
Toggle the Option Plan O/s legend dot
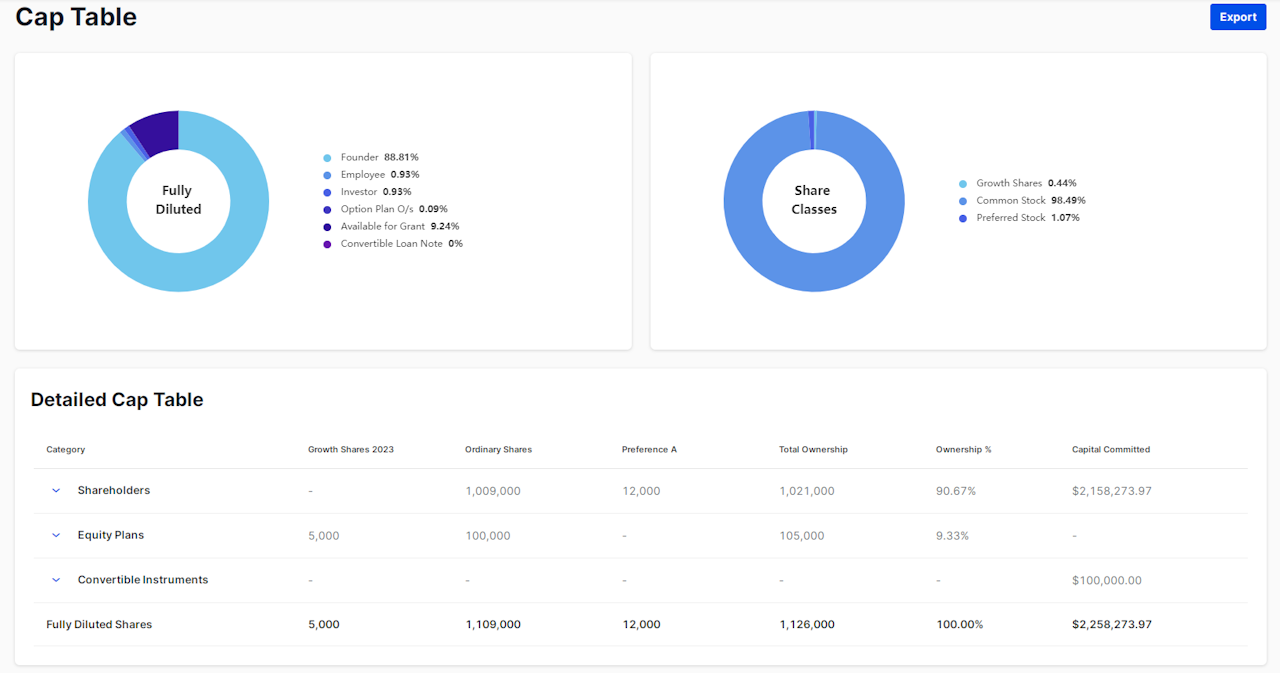(x=327, y=210)
